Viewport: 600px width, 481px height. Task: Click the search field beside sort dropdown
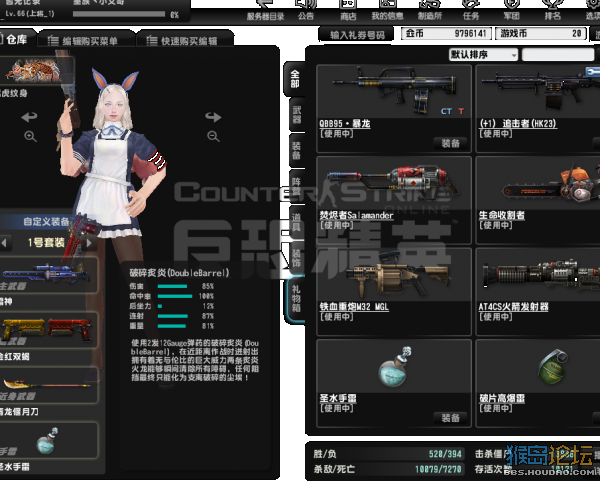coord(558,55)
